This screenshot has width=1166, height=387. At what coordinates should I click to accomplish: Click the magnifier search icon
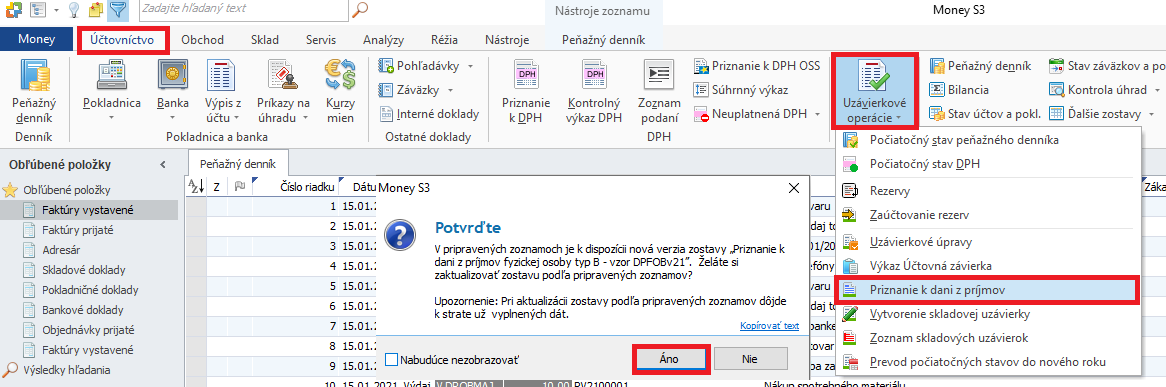pyautogui.click(x=360, y=10)
